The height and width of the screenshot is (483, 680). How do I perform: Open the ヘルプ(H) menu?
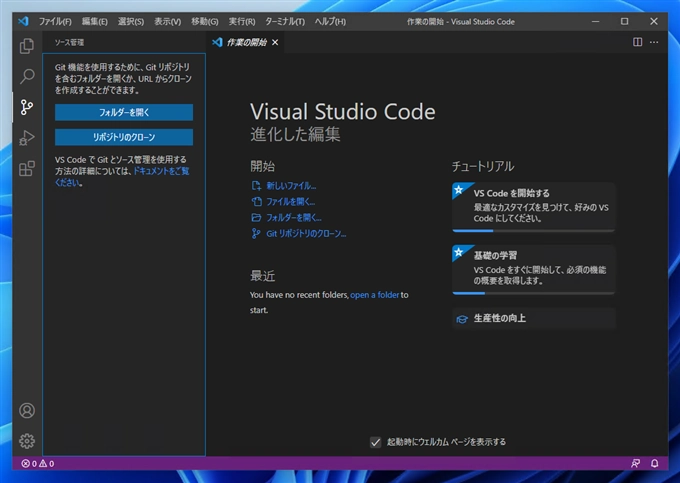(330, 21)
